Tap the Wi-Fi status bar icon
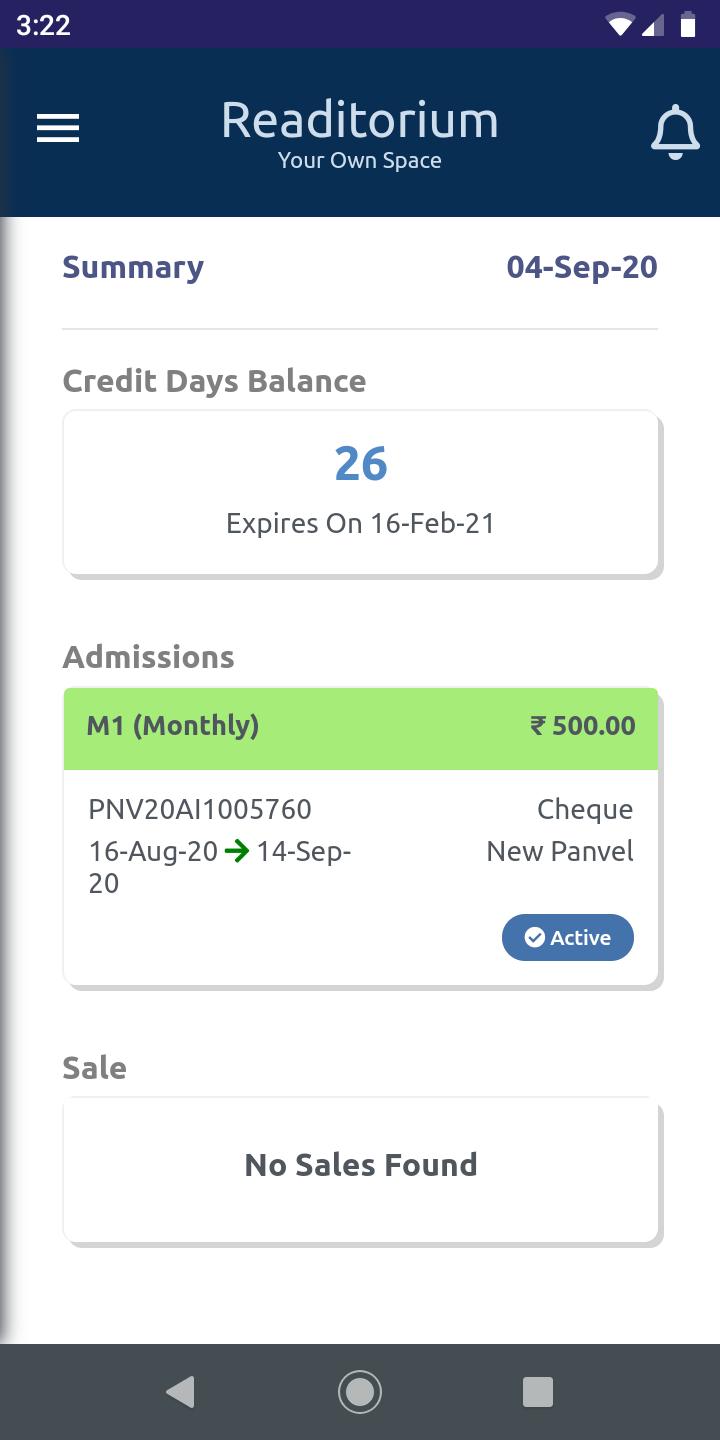720x1440 pixels. tap(620, 26)
